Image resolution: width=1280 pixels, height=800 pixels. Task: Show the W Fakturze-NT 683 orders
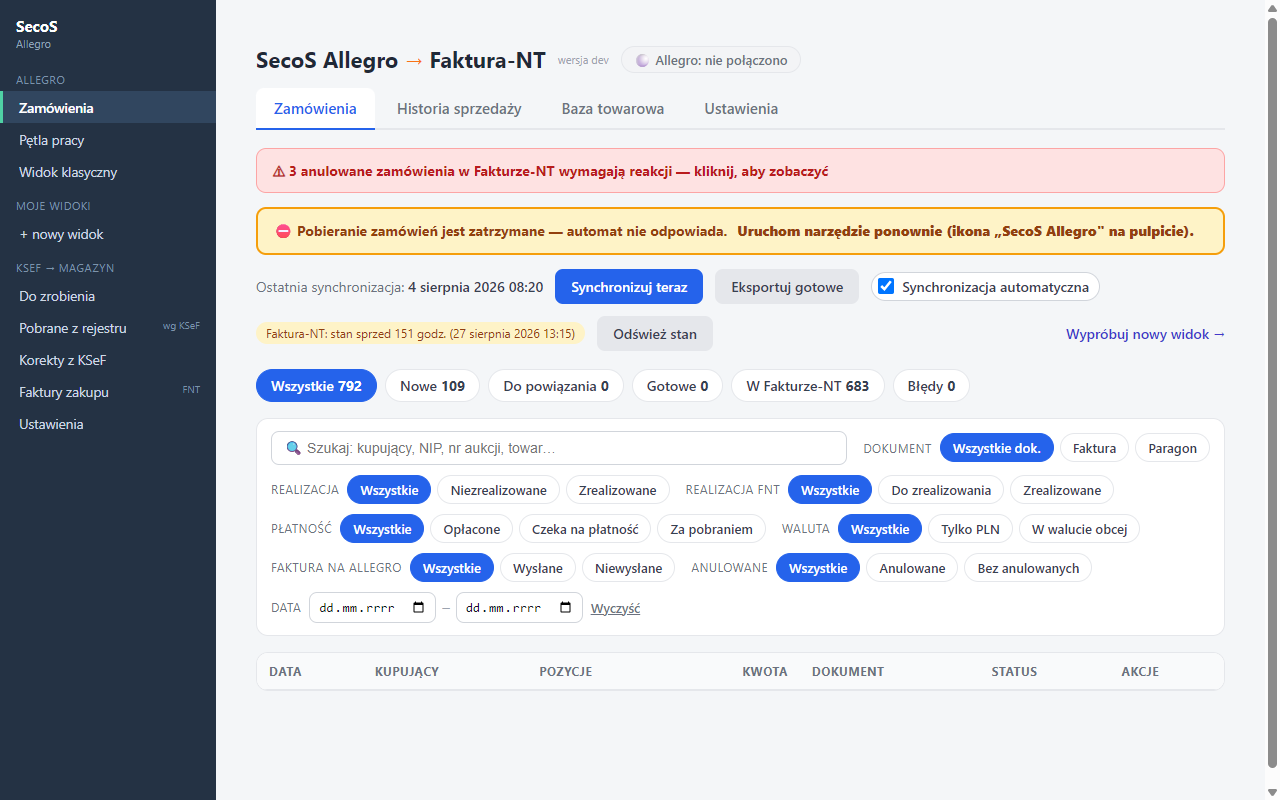click(807, 386)
